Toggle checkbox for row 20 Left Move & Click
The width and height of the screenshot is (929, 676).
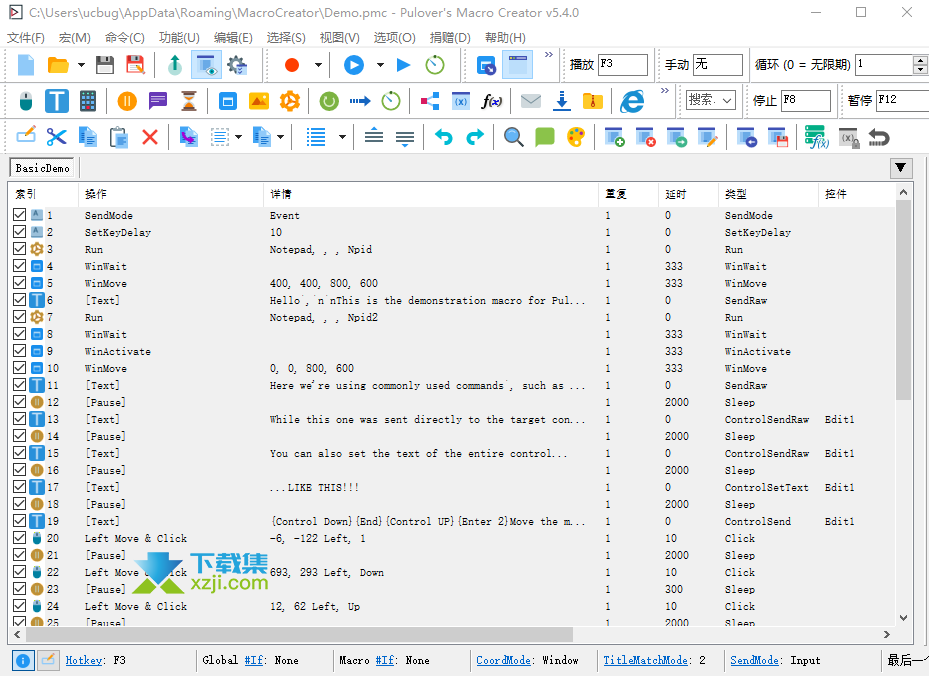[19, 538]
